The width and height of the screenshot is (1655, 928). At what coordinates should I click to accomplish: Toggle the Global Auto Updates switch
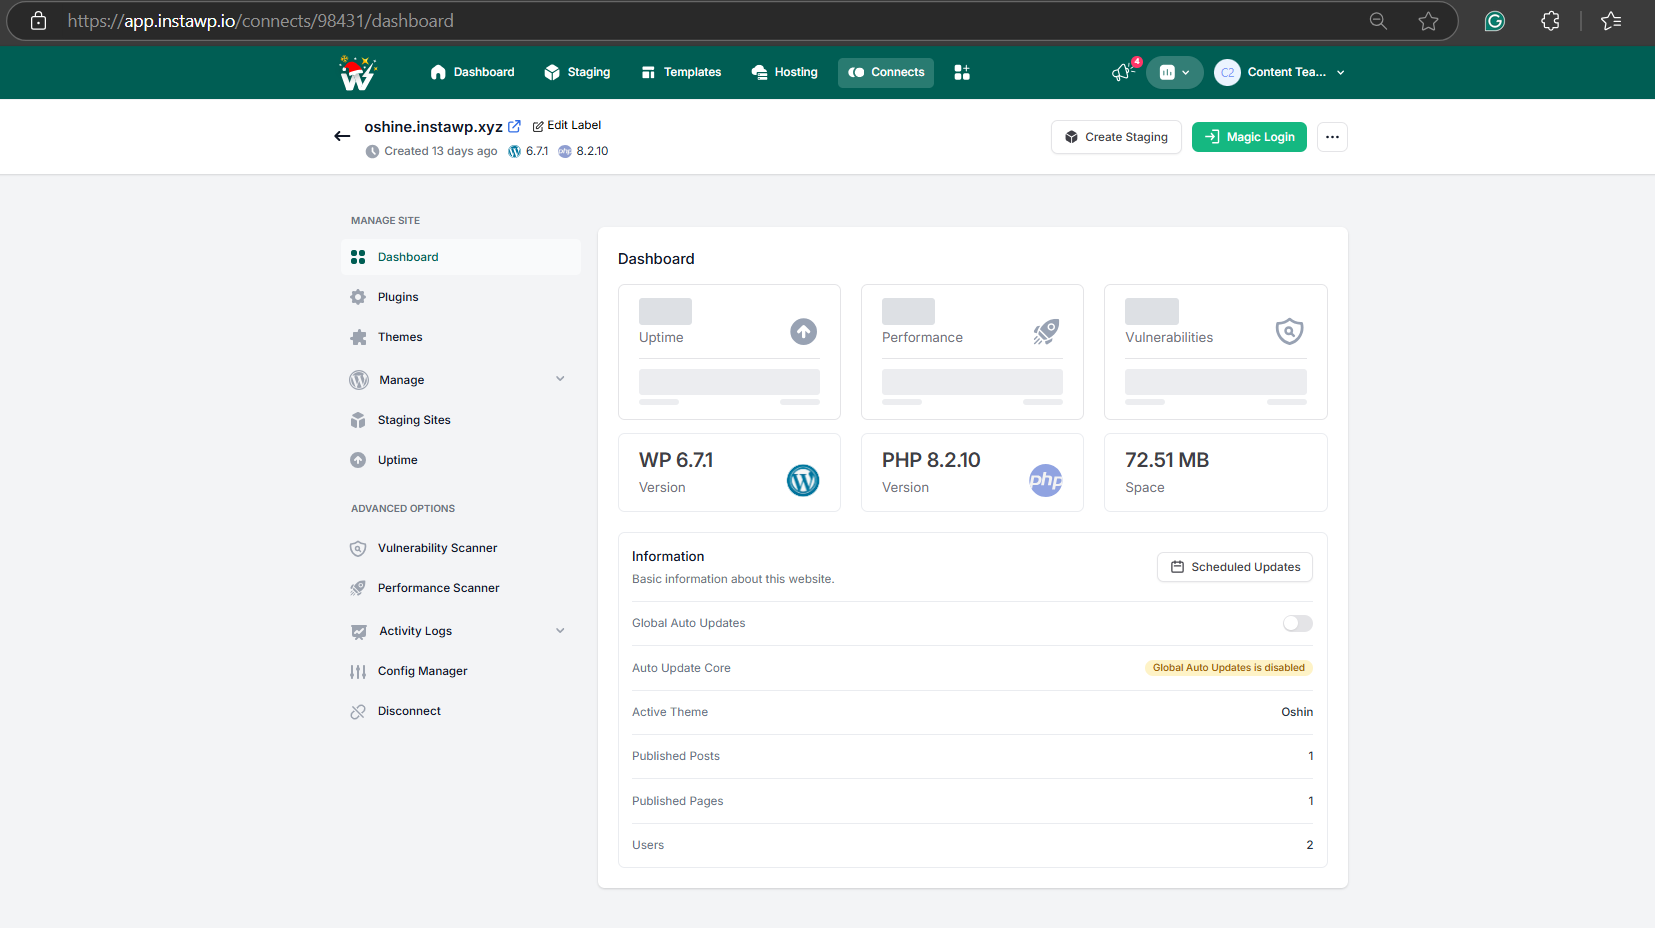(1297, 623)
